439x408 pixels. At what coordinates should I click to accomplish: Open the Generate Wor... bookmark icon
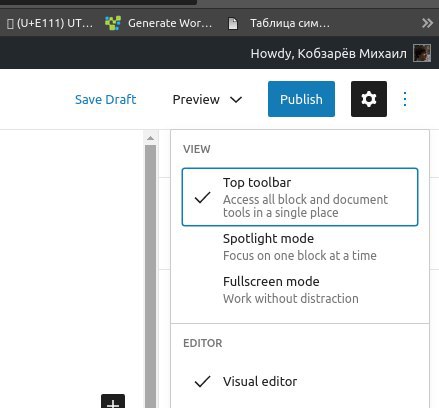(113, 23)
